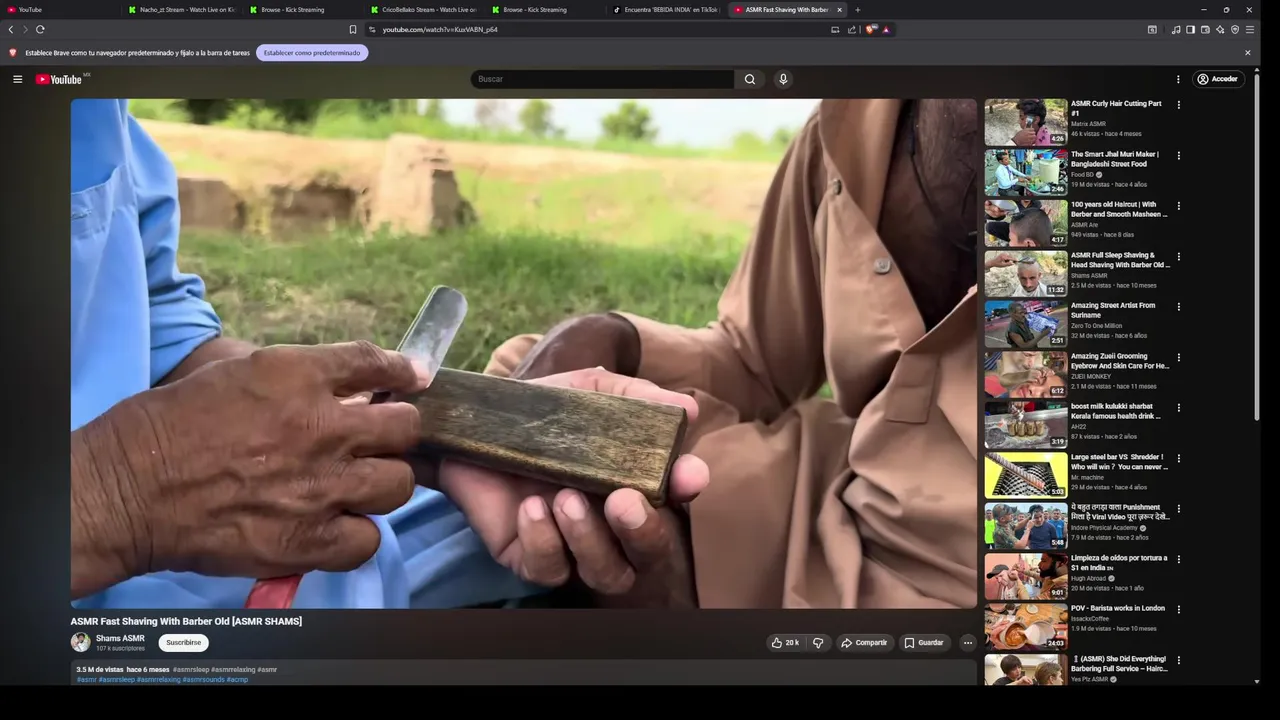
Task: Subscribe using the Suscribirse button
Action: point(183,643)
